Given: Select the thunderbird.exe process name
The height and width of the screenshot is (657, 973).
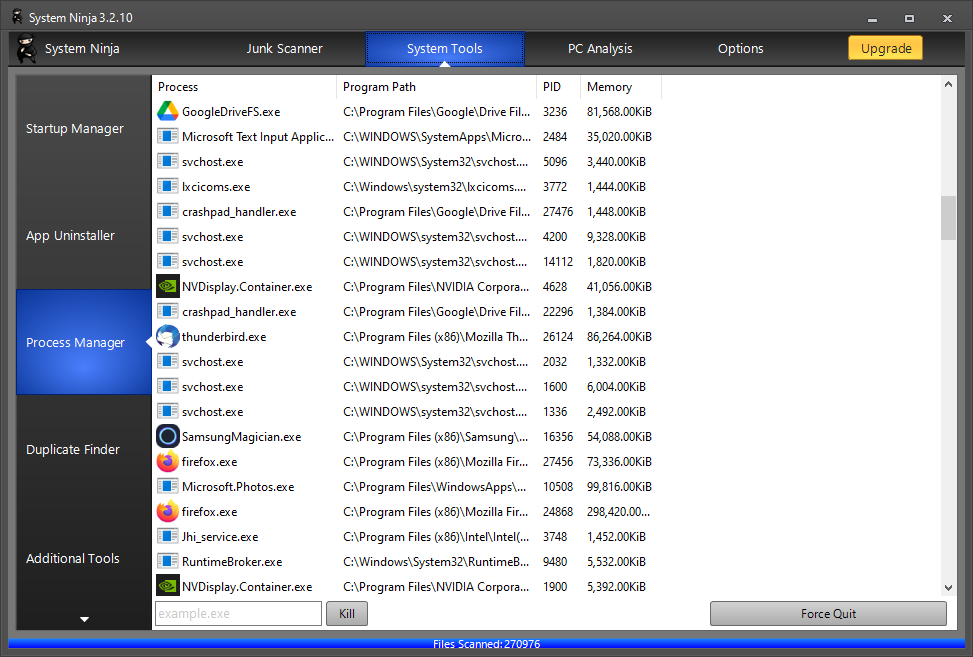Looking at the screenshot, I should tap(224, 337).
